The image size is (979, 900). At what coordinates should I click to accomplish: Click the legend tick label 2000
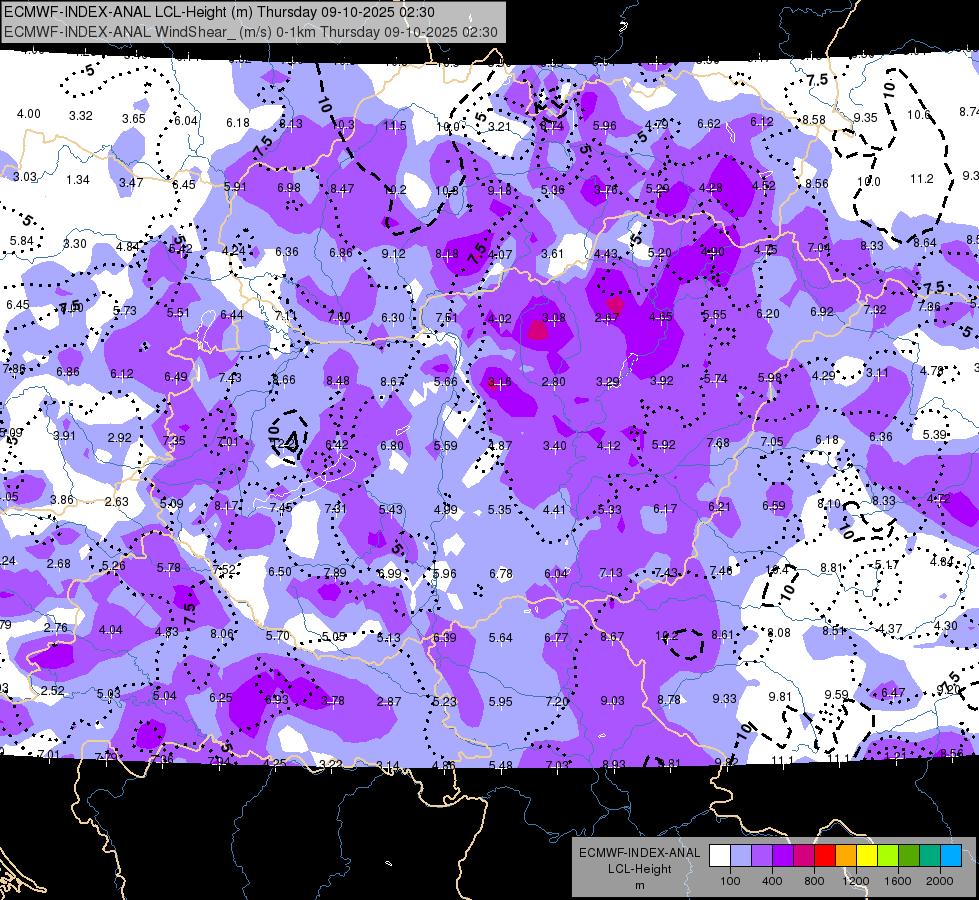click(939, 881)
